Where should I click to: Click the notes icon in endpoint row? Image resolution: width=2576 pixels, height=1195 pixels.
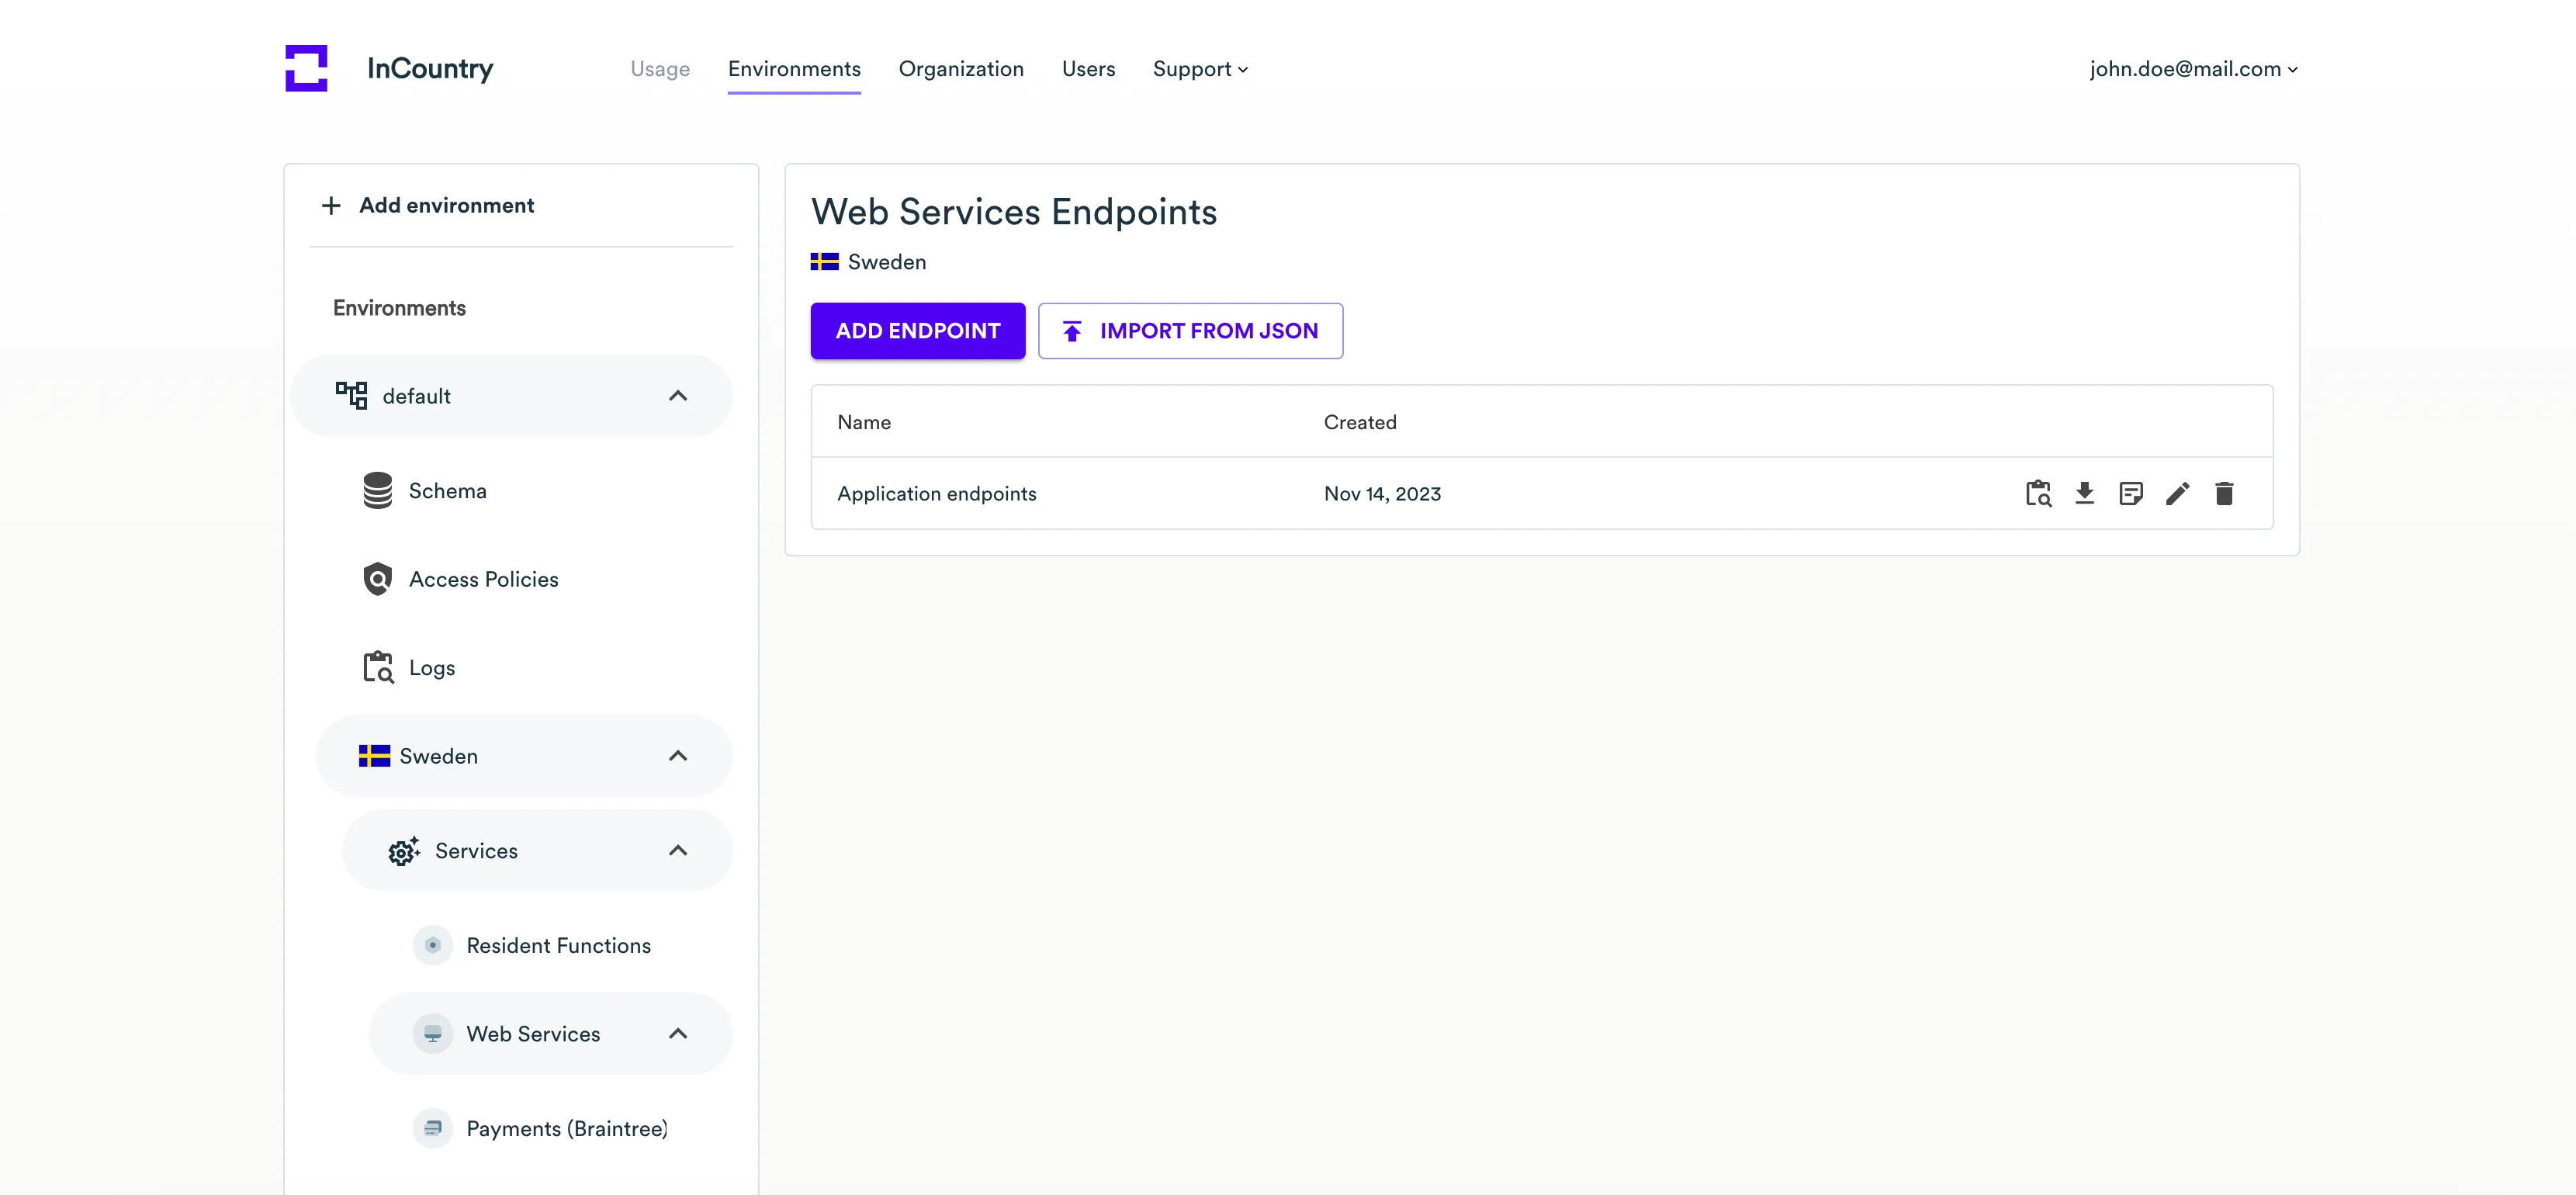click(2130, 493)
